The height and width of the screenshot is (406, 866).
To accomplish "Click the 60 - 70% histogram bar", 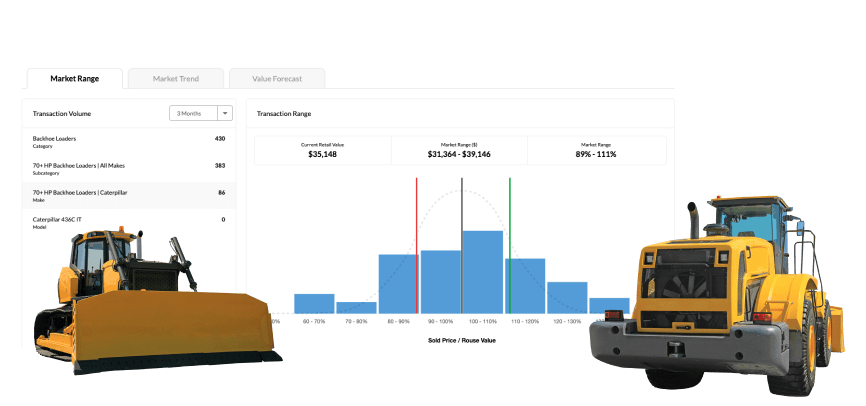I will point(314,304).
